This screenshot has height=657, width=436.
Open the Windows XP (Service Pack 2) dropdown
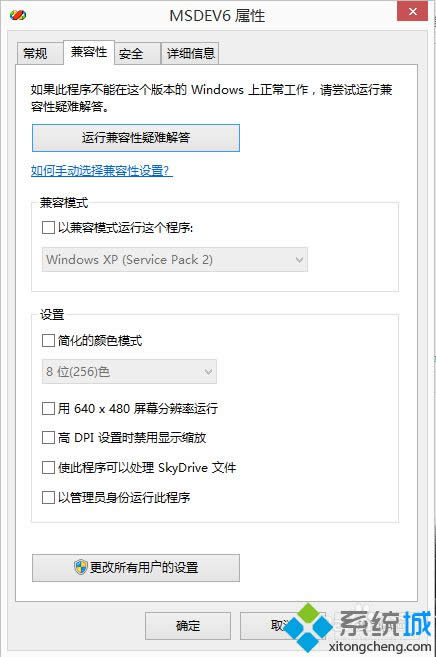click(175, 259)
